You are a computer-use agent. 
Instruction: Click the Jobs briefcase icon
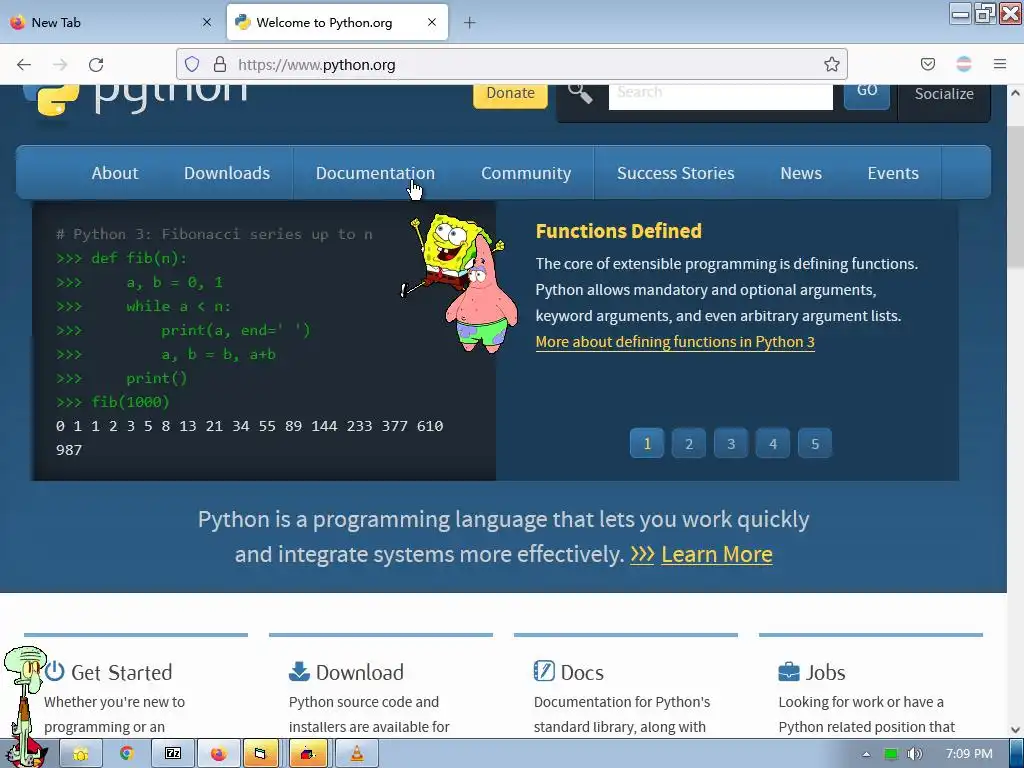click(x=789, y=671)
